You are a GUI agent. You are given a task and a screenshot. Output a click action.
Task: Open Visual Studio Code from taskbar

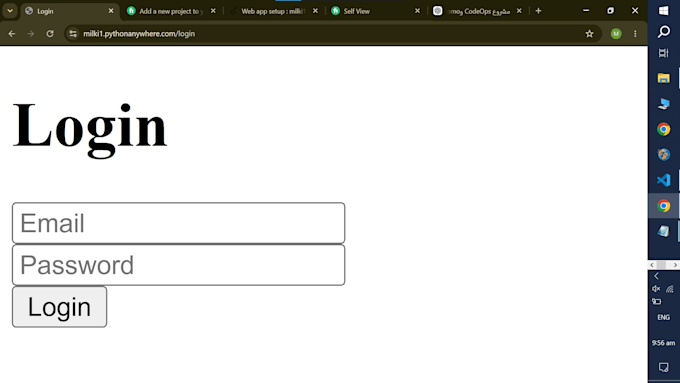[x=663, y=180]
